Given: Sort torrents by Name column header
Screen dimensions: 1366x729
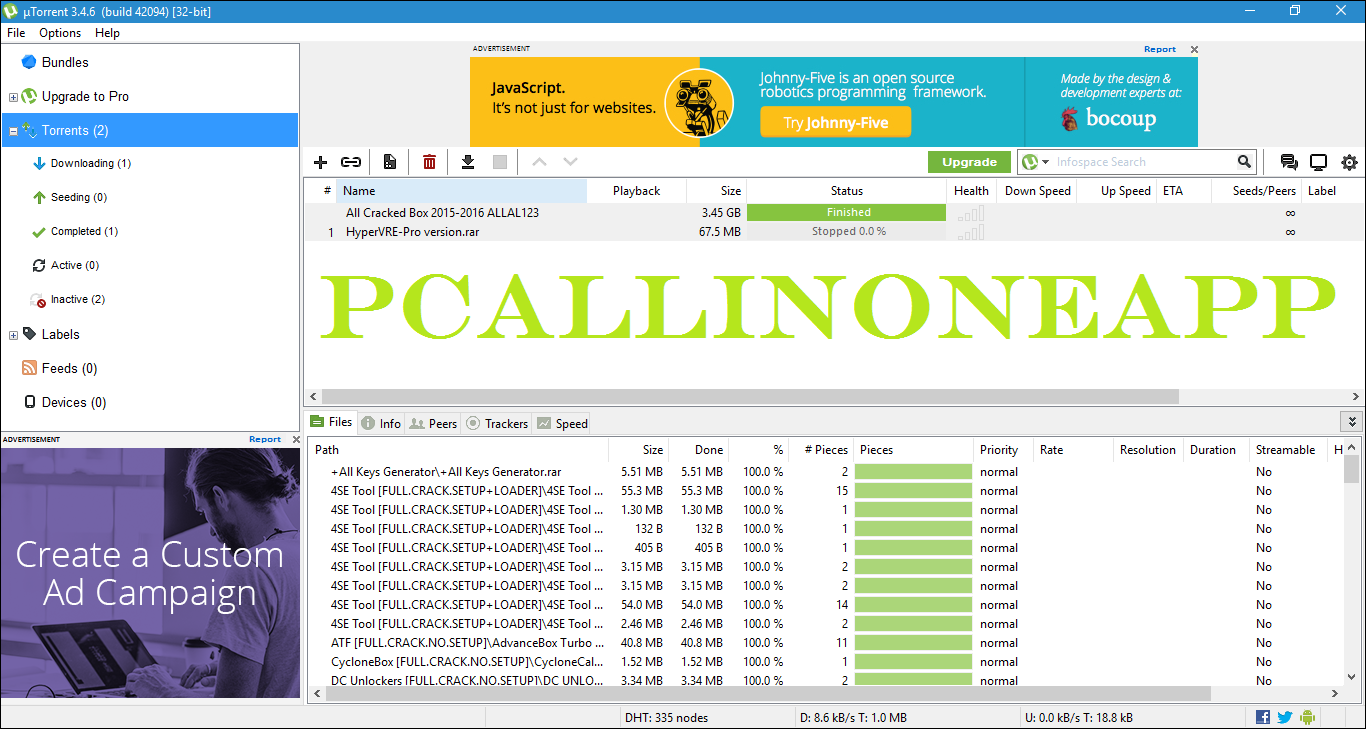Looking at the screenshot, I should 461,190.
